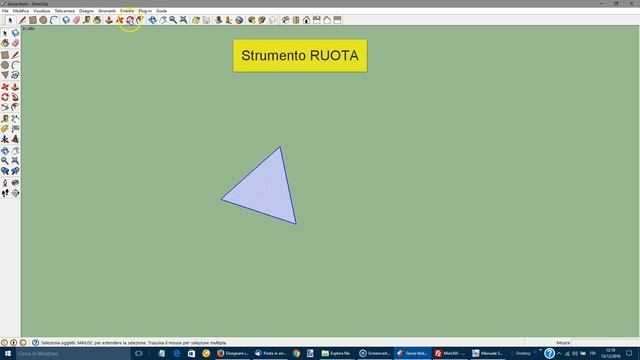
Task: Pick the 3D Text tool in the left palette
Action: point(15,139)
